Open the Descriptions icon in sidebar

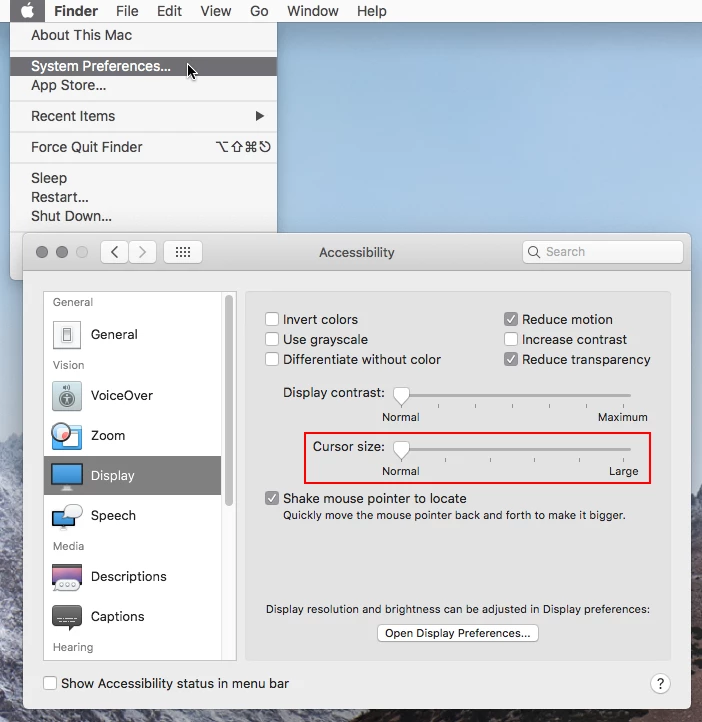67,577
